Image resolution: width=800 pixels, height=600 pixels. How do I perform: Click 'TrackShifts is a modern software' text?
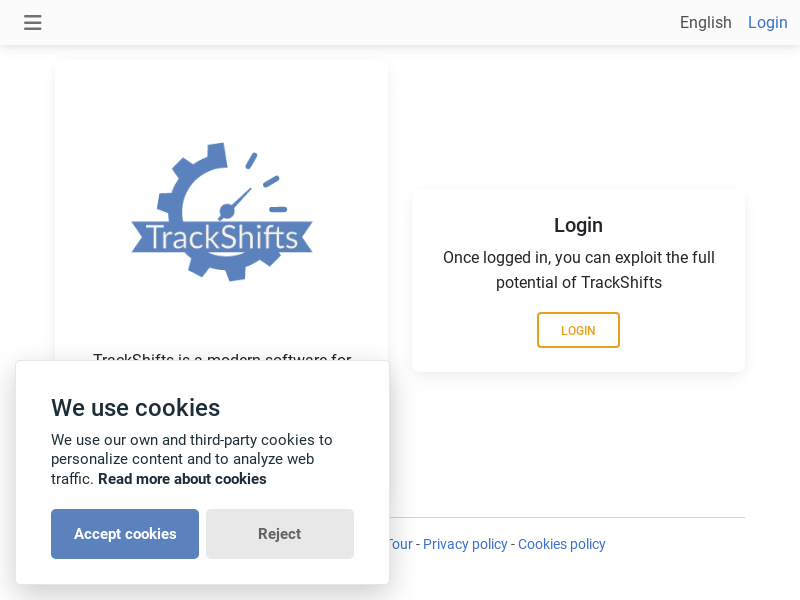[x=222, y=357]
